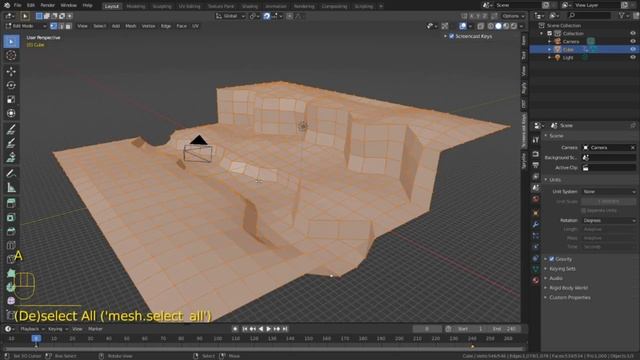Switch to UV Editing workspace tab
Viewport: 640px width, 360px height.
pos(189,7)
